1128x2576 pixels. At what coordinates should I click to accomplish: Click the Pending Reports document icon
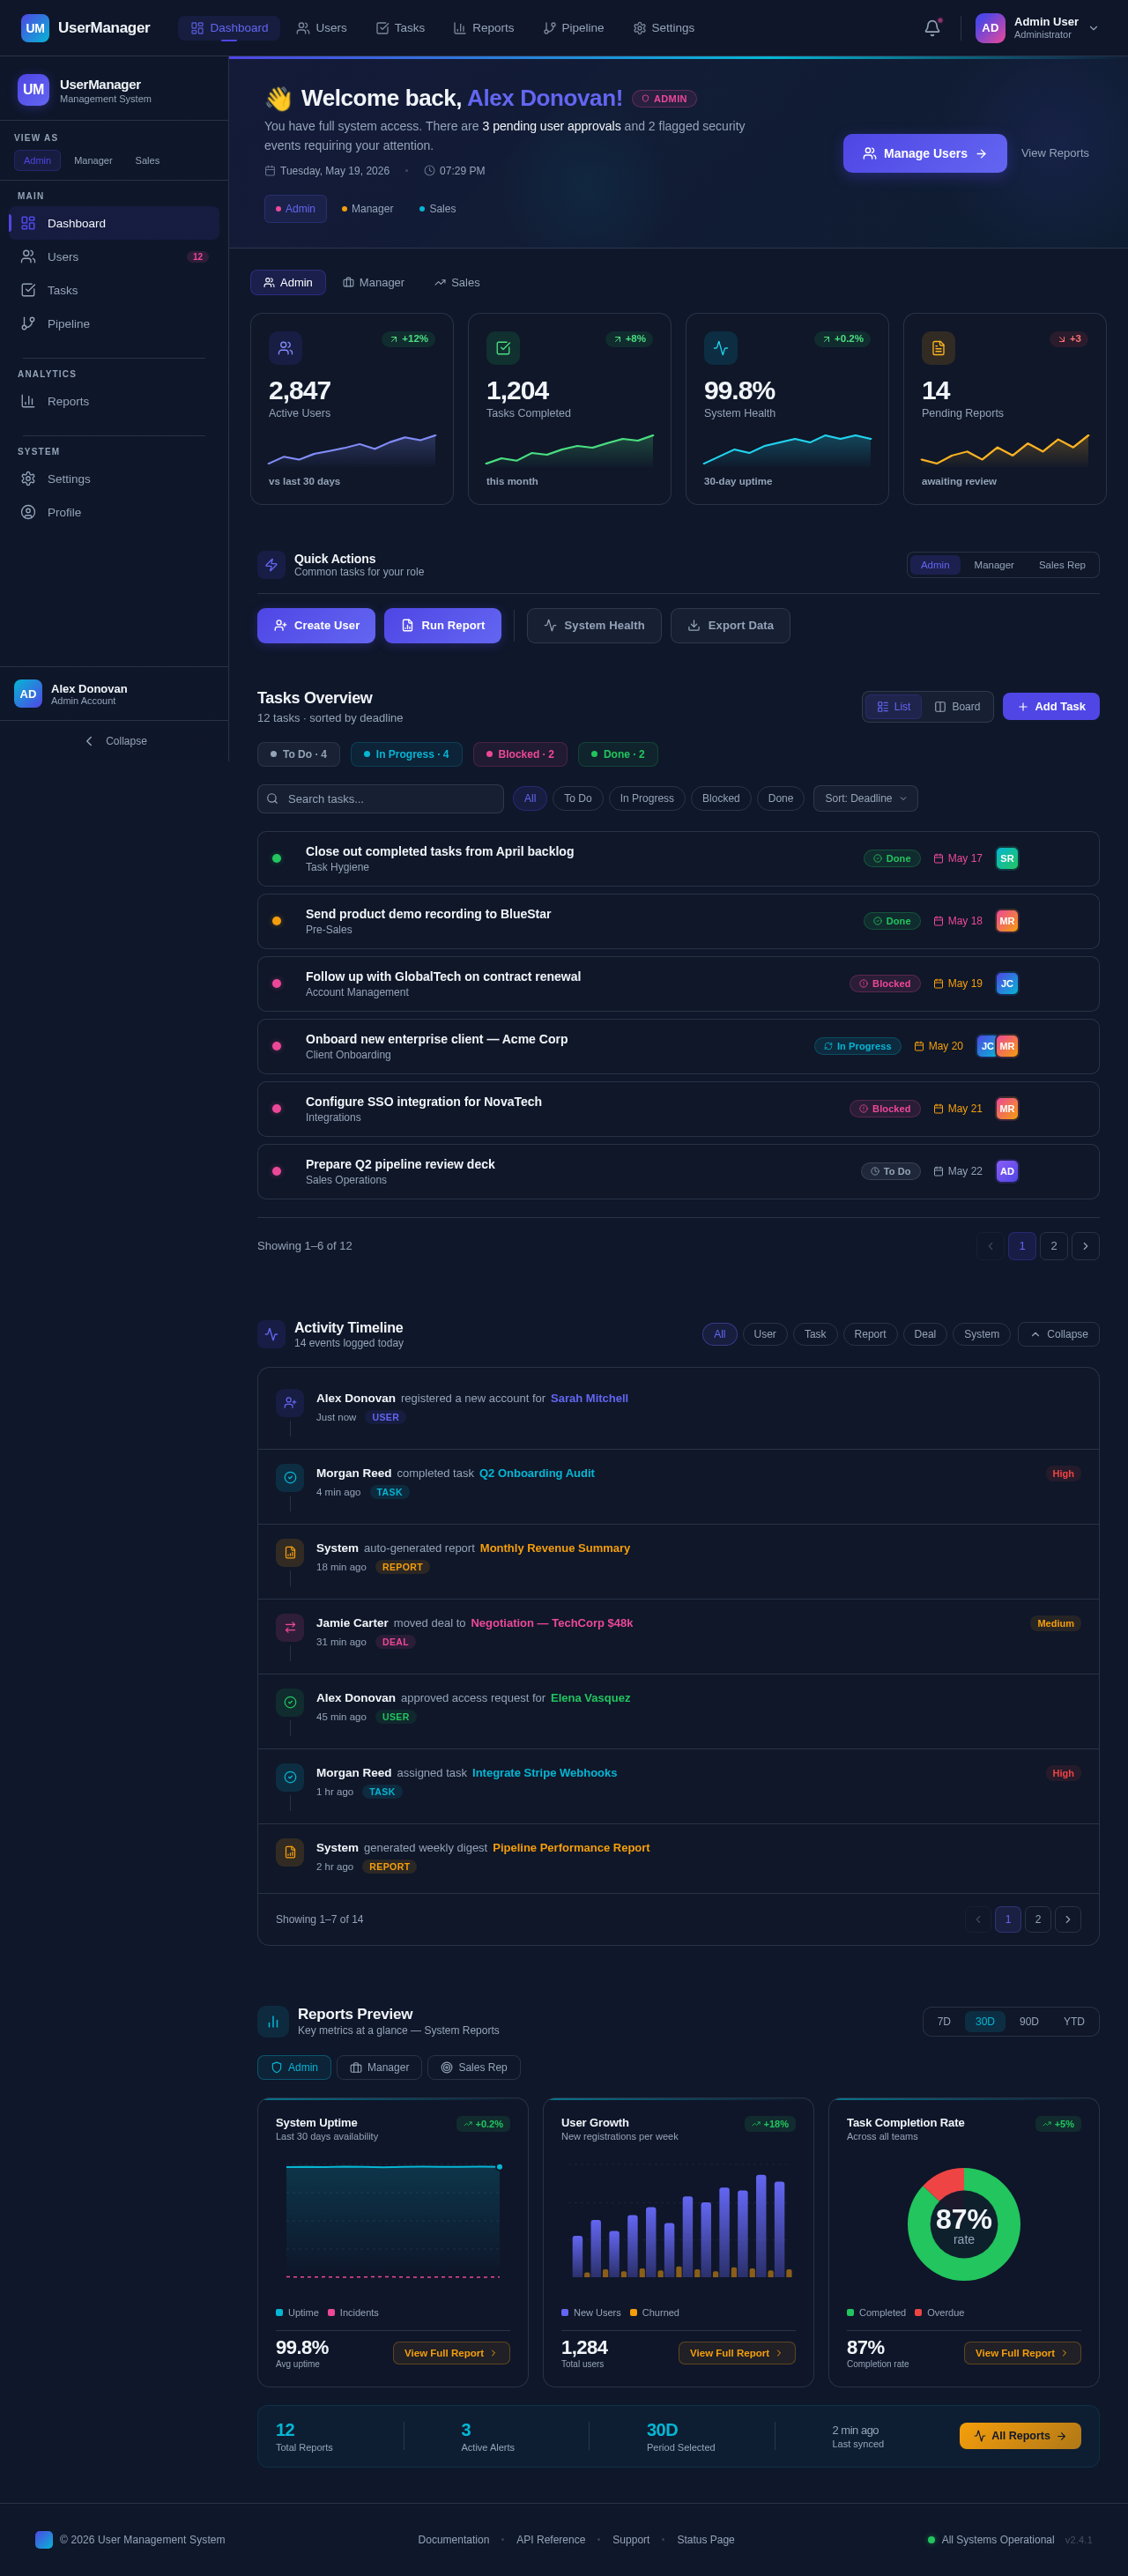coord(938,348)
